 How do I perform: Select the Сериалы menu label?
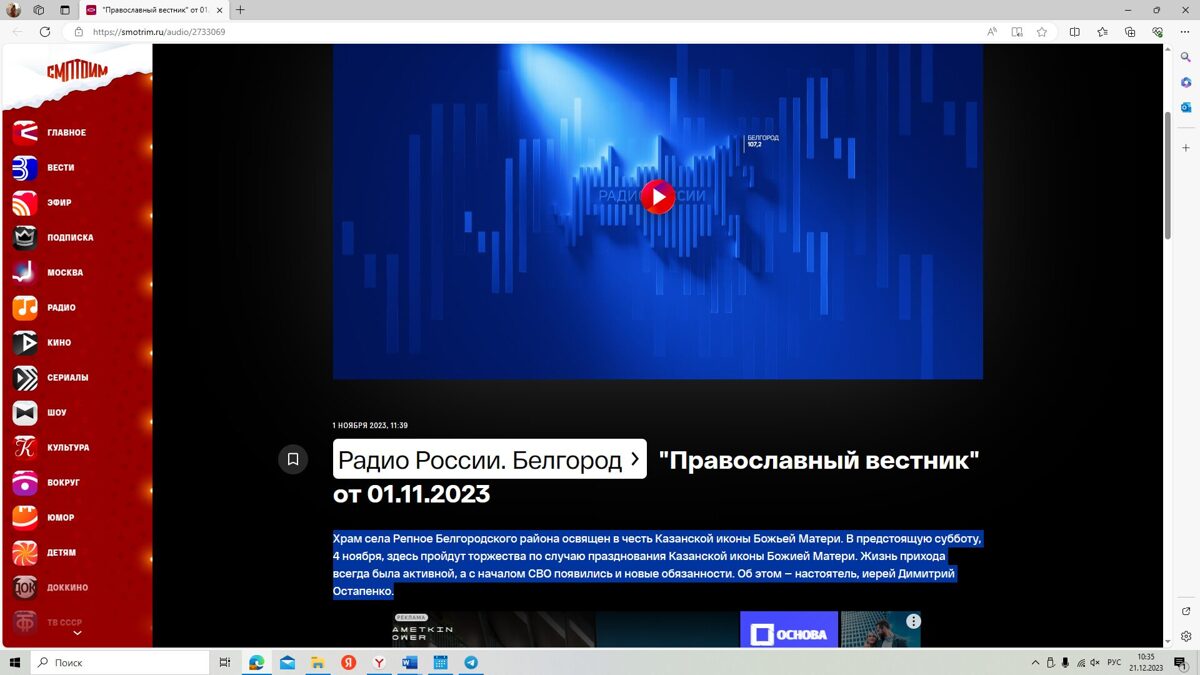coord(68,378)
